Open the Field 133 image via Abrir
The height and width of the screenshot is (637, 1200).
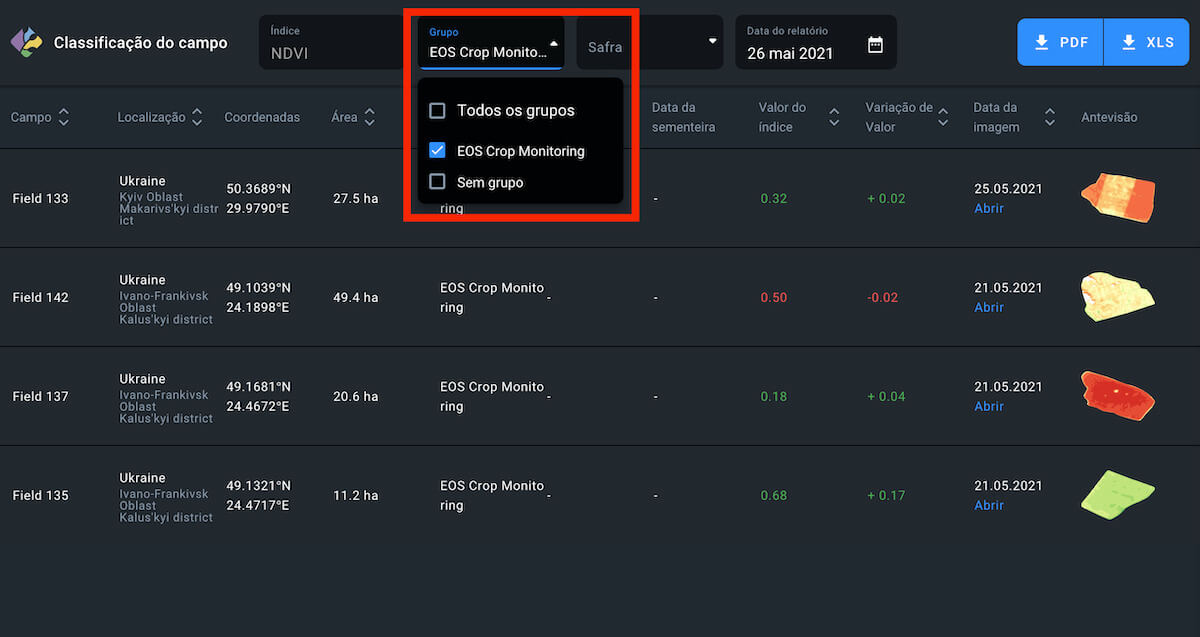989,209
